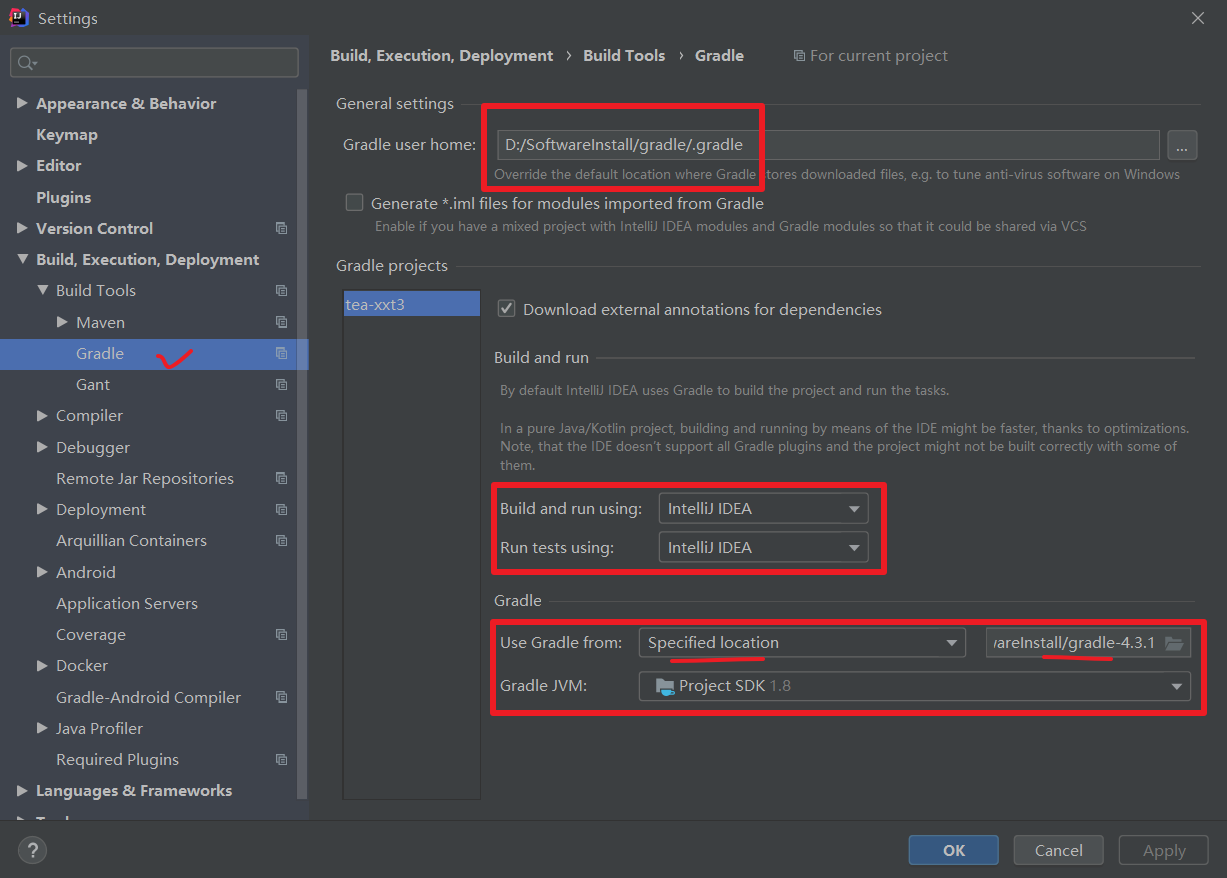Click the project-level icon beside Version Control

pyautogui.click(x=281, y=229)
